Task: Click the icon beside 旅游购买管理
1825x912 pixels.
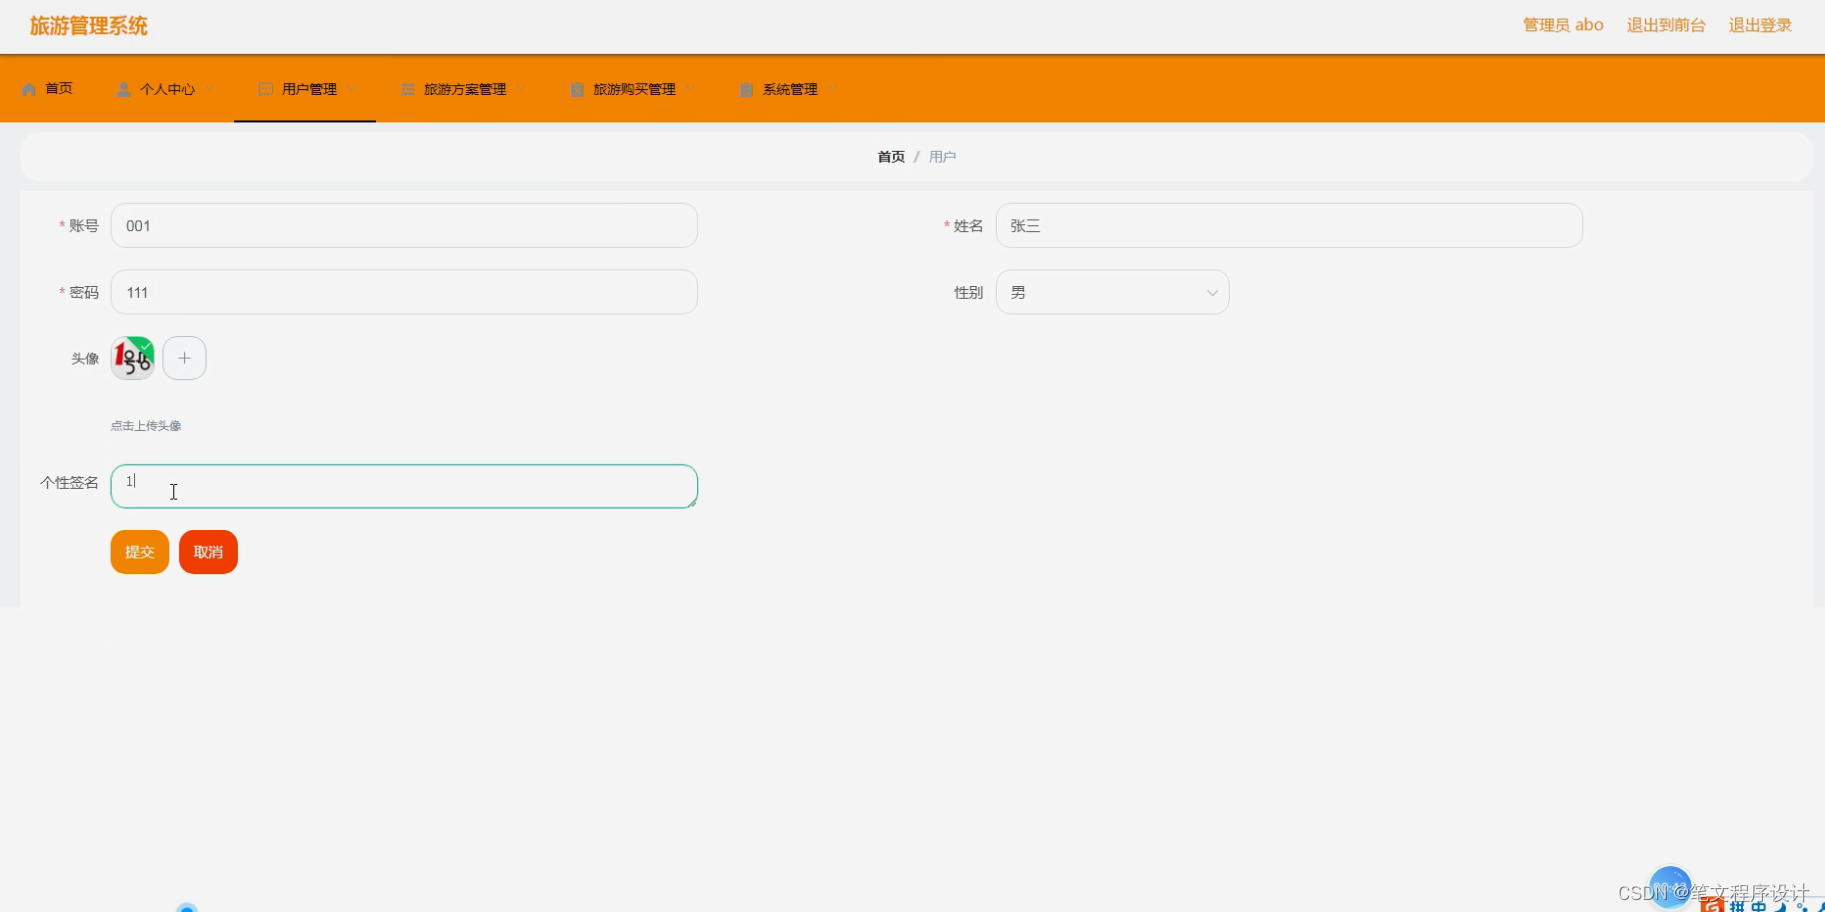Action: tap(577, 88)
